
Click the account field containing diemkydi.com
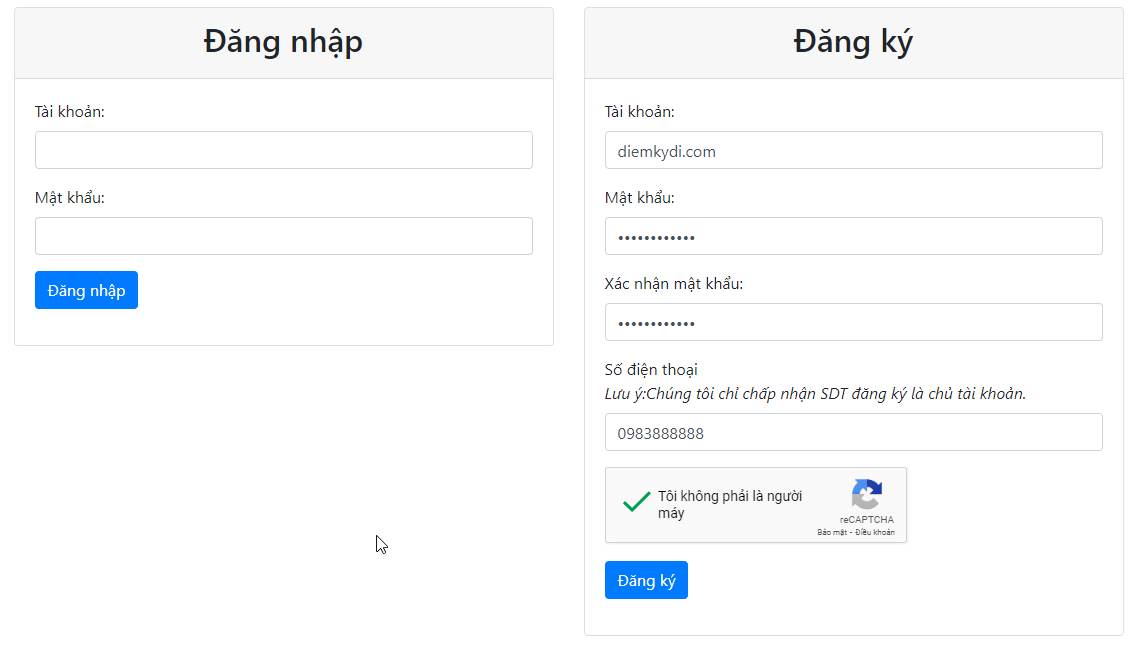(x=853, y=150)
